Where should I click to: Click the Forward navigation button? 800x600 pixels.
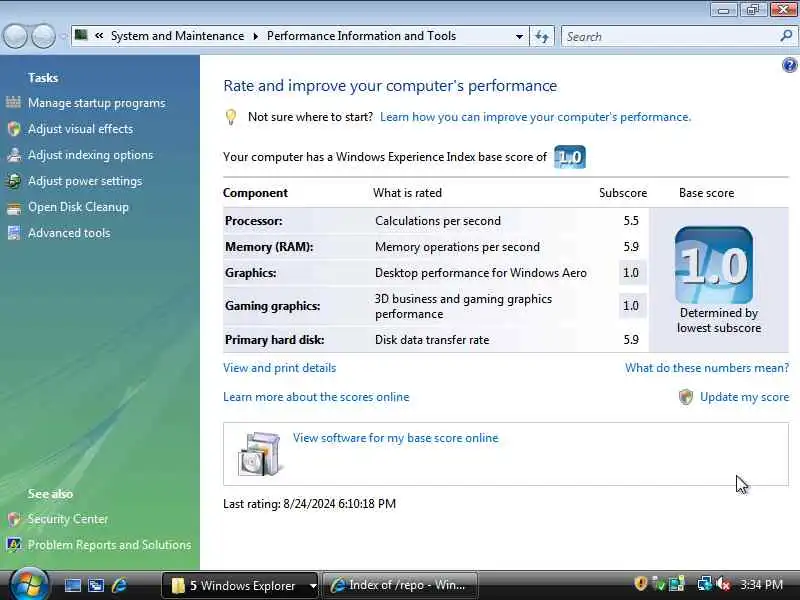point(44,36)
